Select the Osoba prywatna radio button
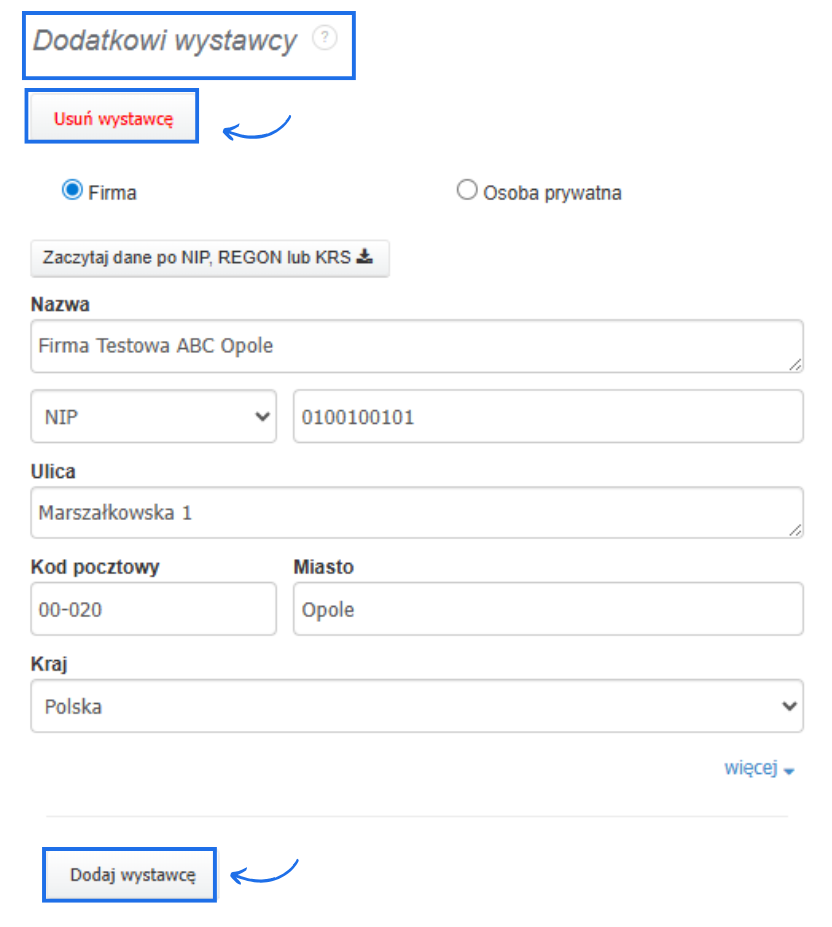 point(466,190)
